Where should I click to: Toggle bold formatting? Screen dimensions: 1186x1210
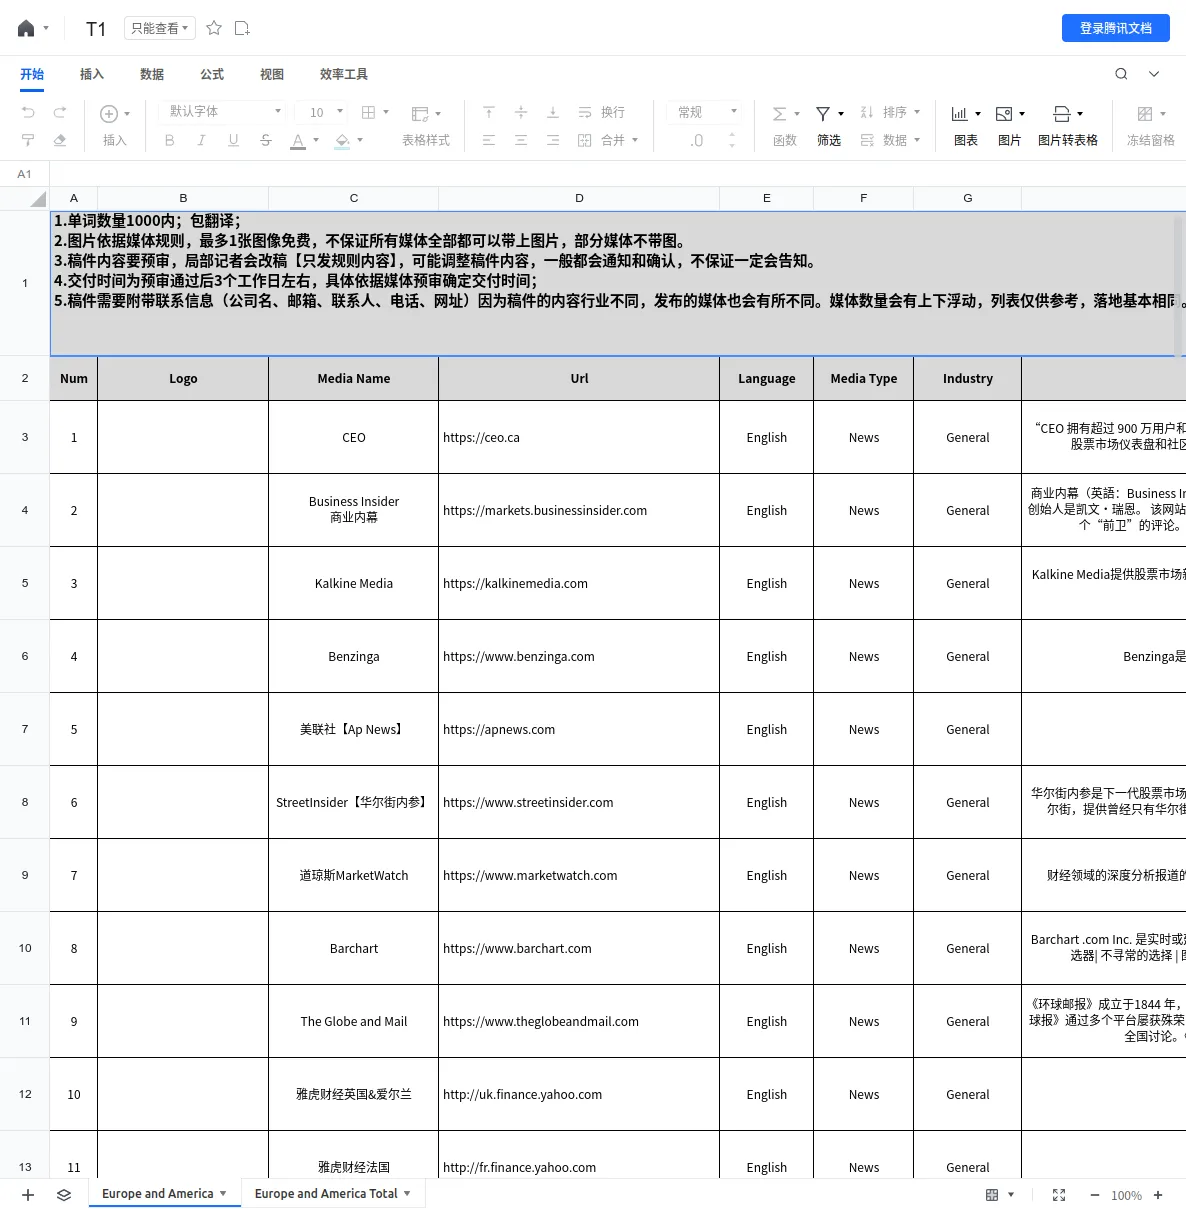click(170, 140)
